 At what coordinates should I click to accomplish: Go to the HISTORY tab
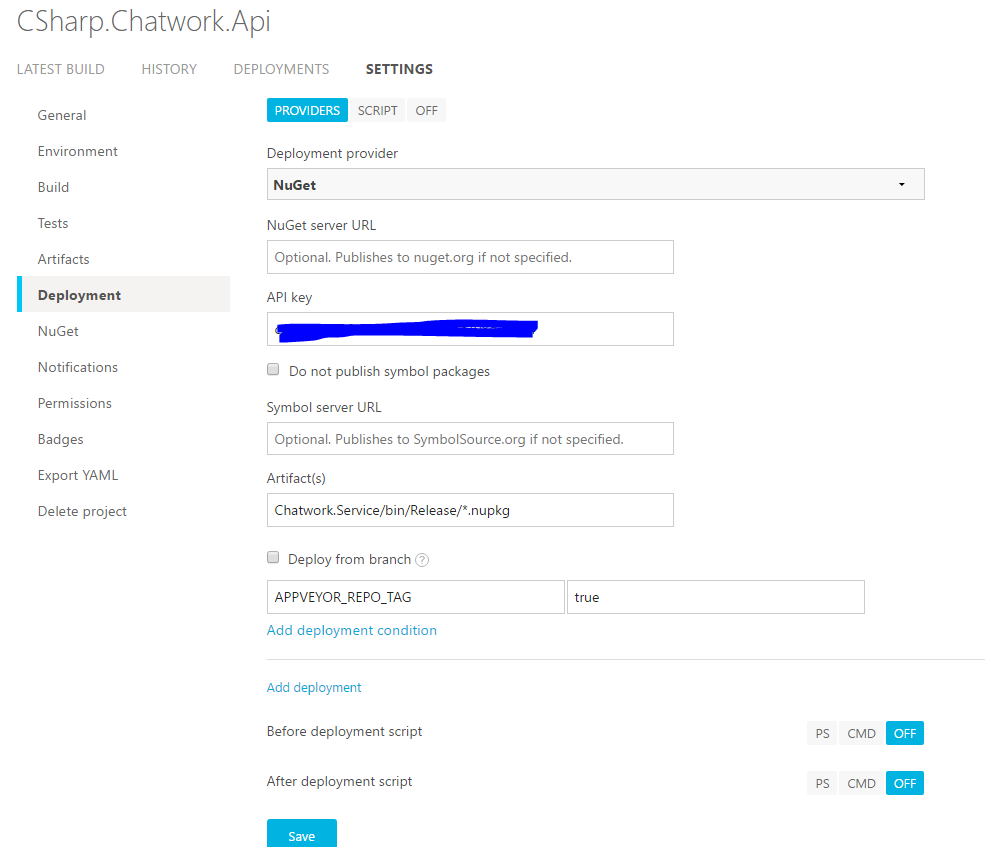[169, 69]
